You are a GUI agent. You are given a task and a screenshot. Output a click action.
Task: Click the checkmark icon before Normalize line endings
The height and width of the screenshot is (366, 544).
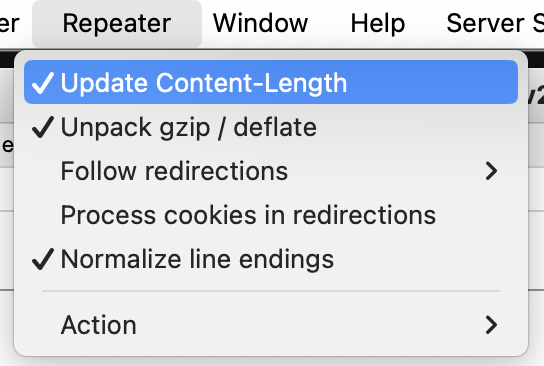43,259
